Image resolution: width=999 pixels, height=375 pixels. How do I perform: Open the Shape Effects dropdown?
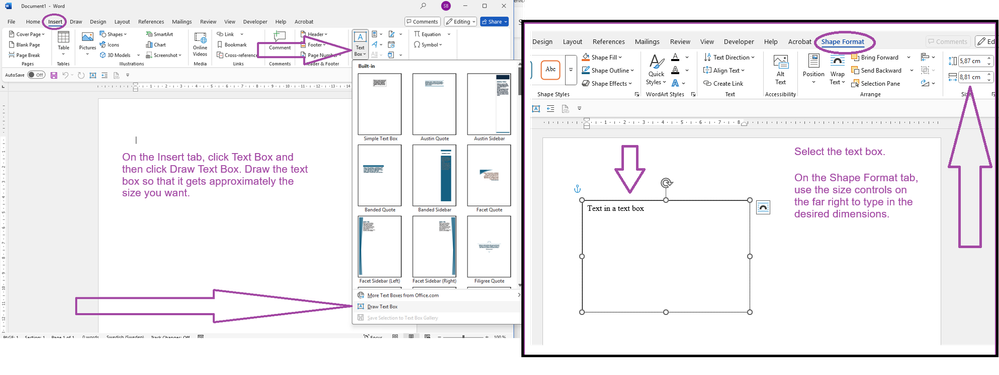click(x=606, y=83)
